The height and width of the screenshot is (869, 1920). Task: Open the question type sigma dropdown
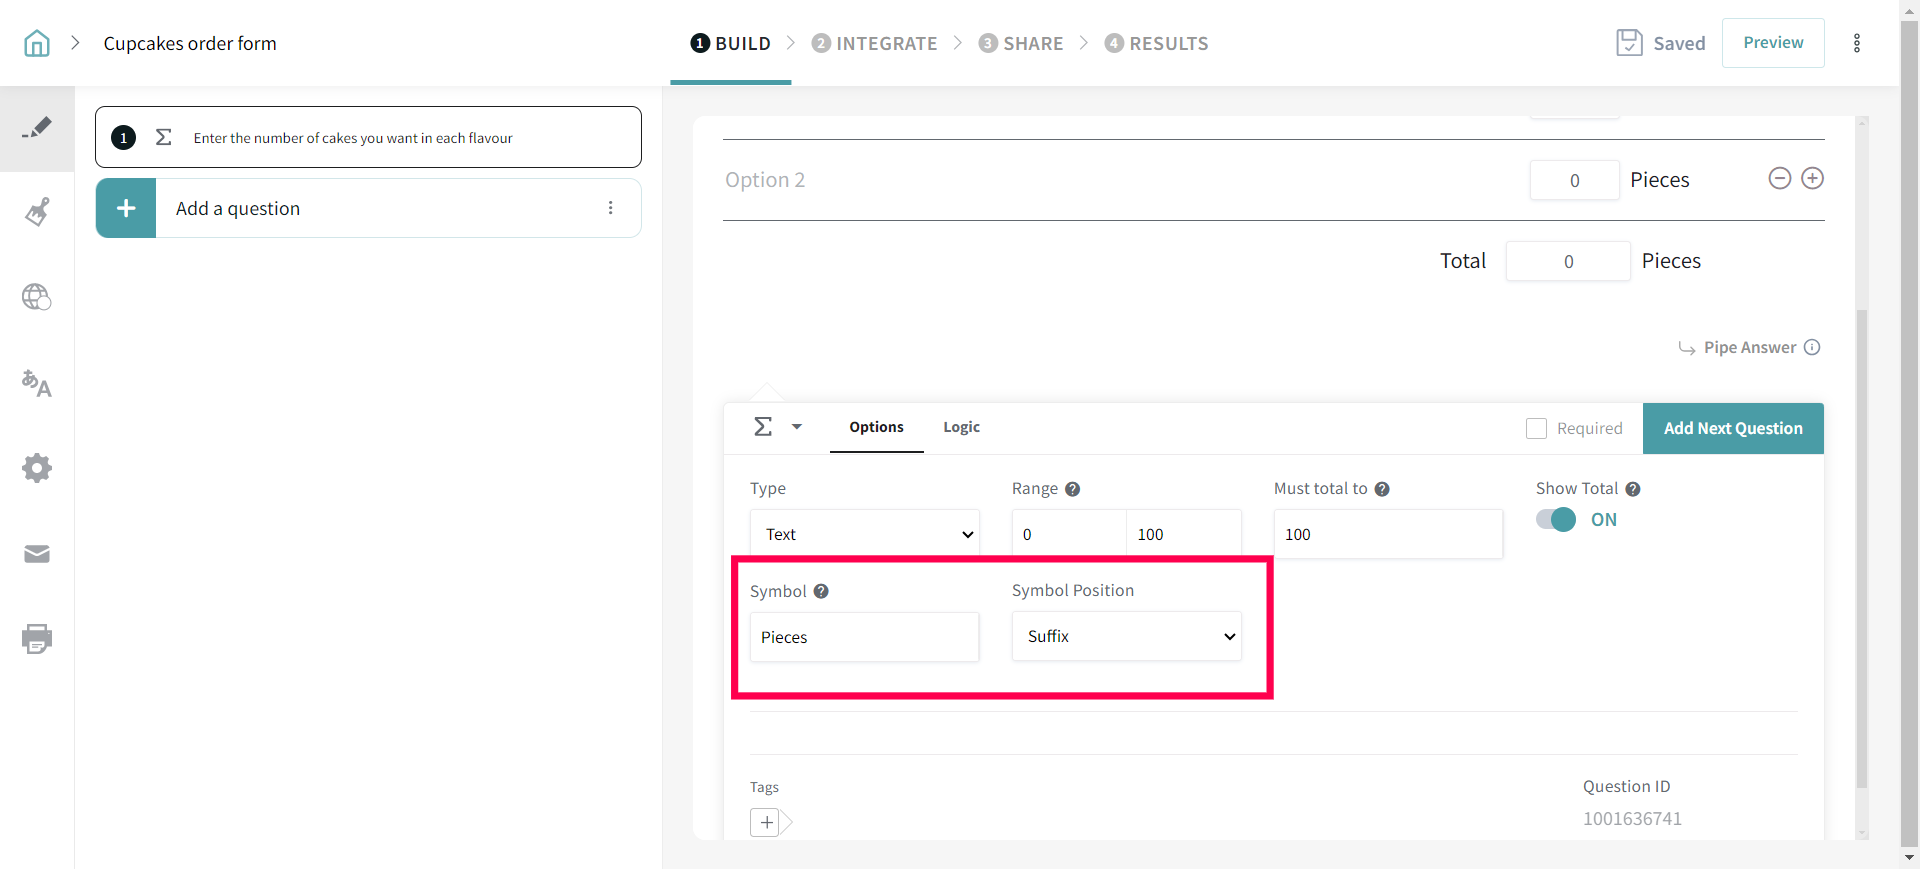coord(777,427)
